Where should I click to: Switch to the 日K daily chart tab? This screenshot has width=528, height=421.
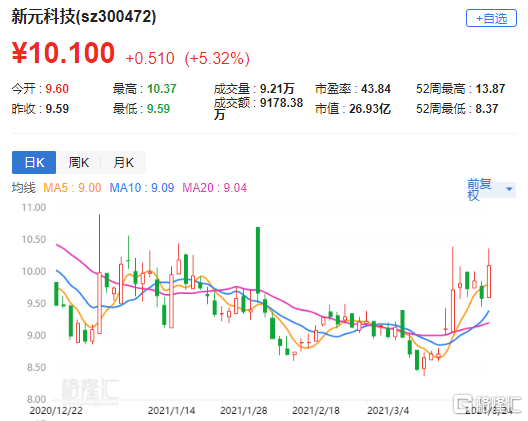(x=34, y=163)
